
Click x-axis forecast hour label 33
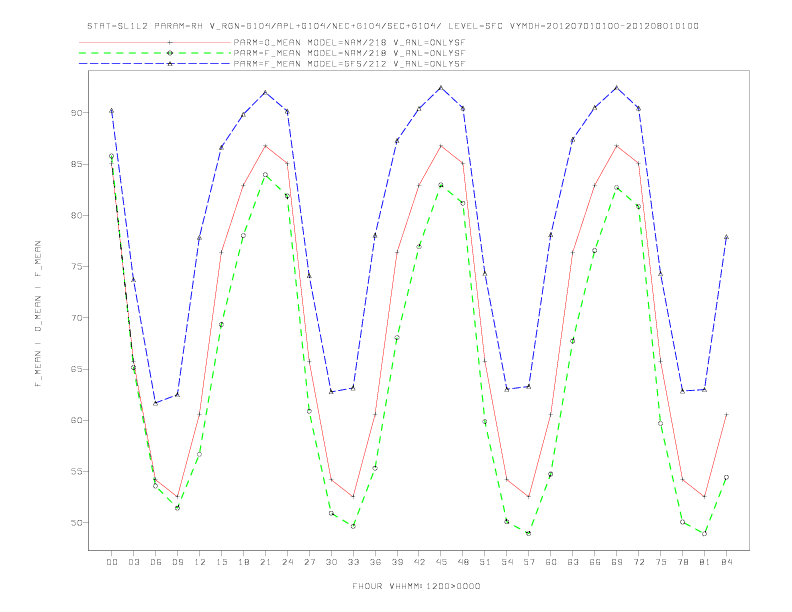(x=353, y=562)
